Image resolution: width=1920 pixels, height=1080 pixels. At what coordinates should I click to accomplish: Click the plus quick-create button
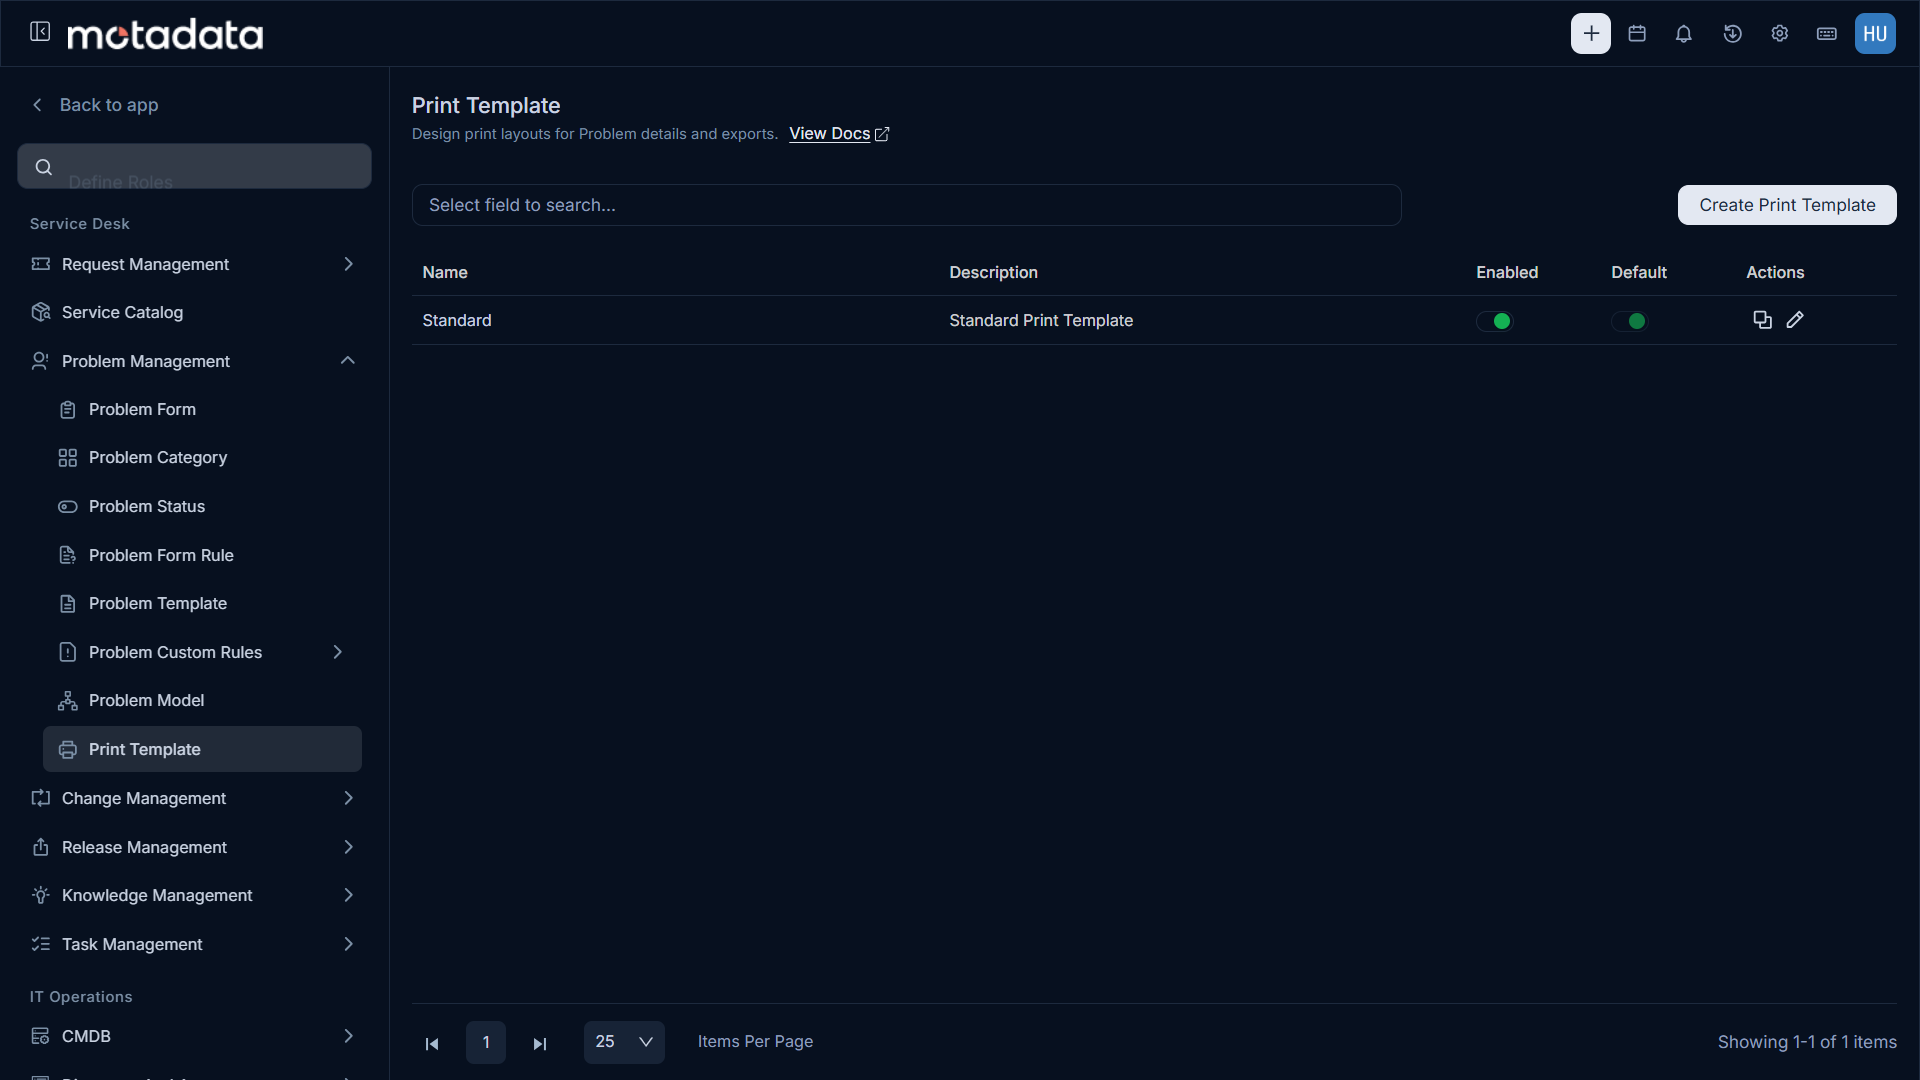pos(1591,34)
